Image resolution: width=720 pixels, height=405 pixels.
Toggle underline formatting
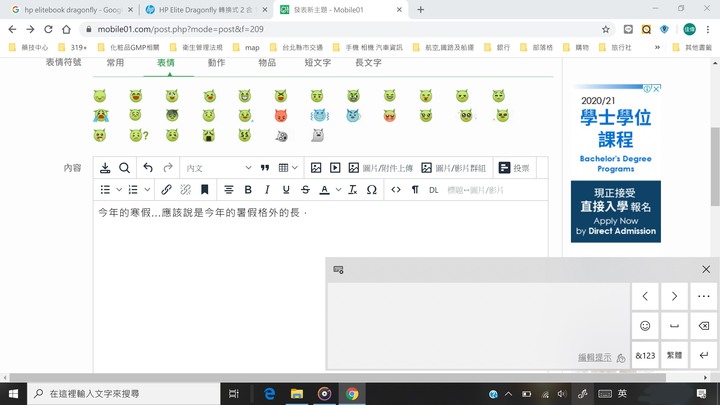pos(286,190)
